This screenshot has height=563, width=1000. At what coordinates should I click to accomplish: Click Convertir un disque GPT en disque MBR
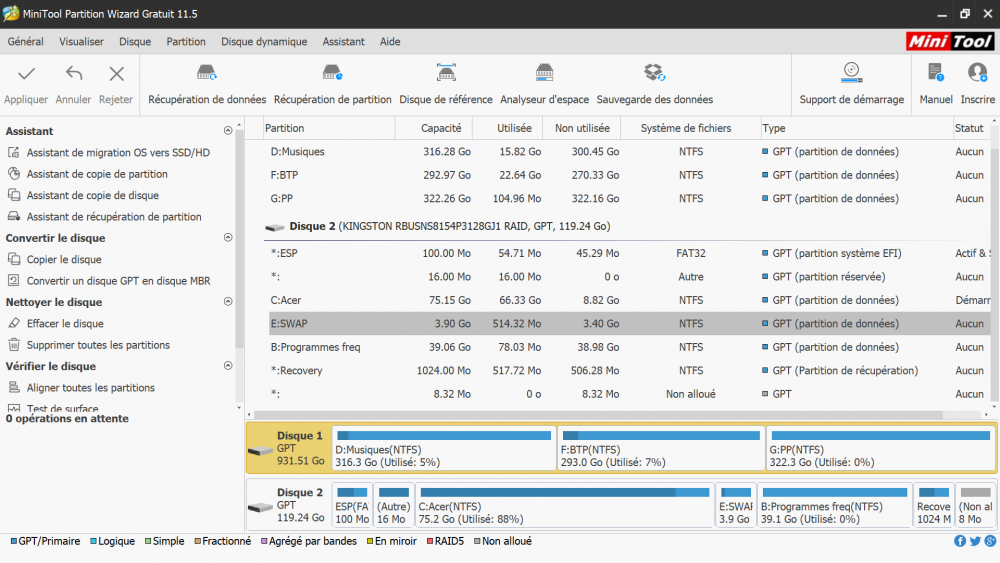click(x=118, y=281)
